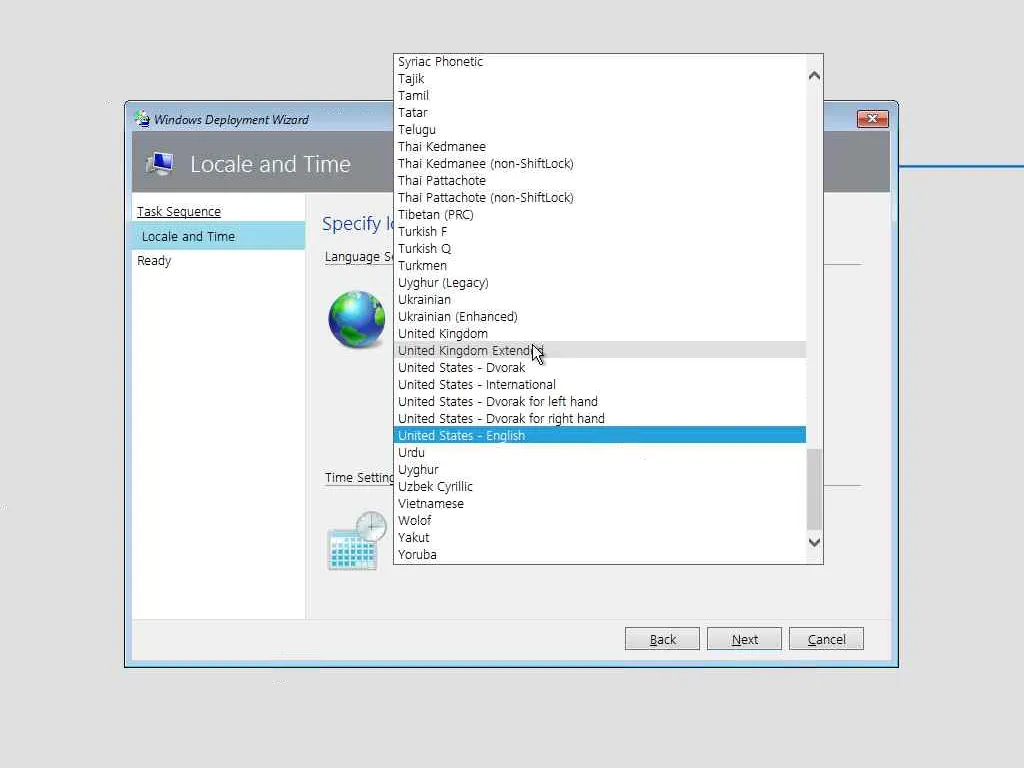Click the Windows Deployment Wizard title icon
The image size is (1024, 768).
(x=142, y=118)
